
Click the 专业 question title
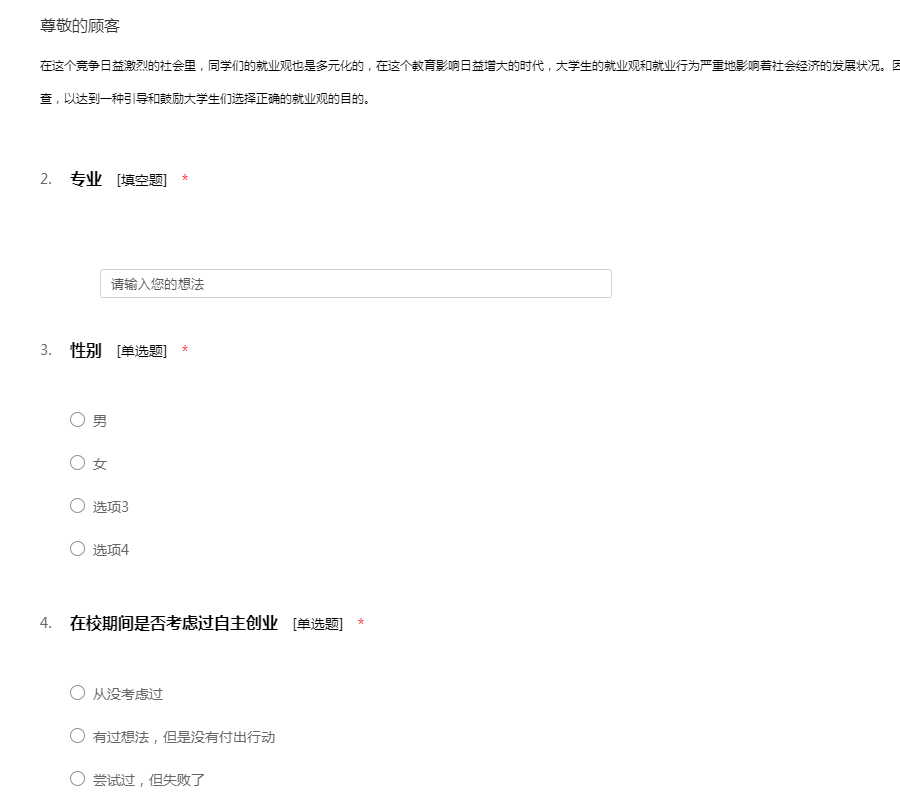[x=86, y=179]
